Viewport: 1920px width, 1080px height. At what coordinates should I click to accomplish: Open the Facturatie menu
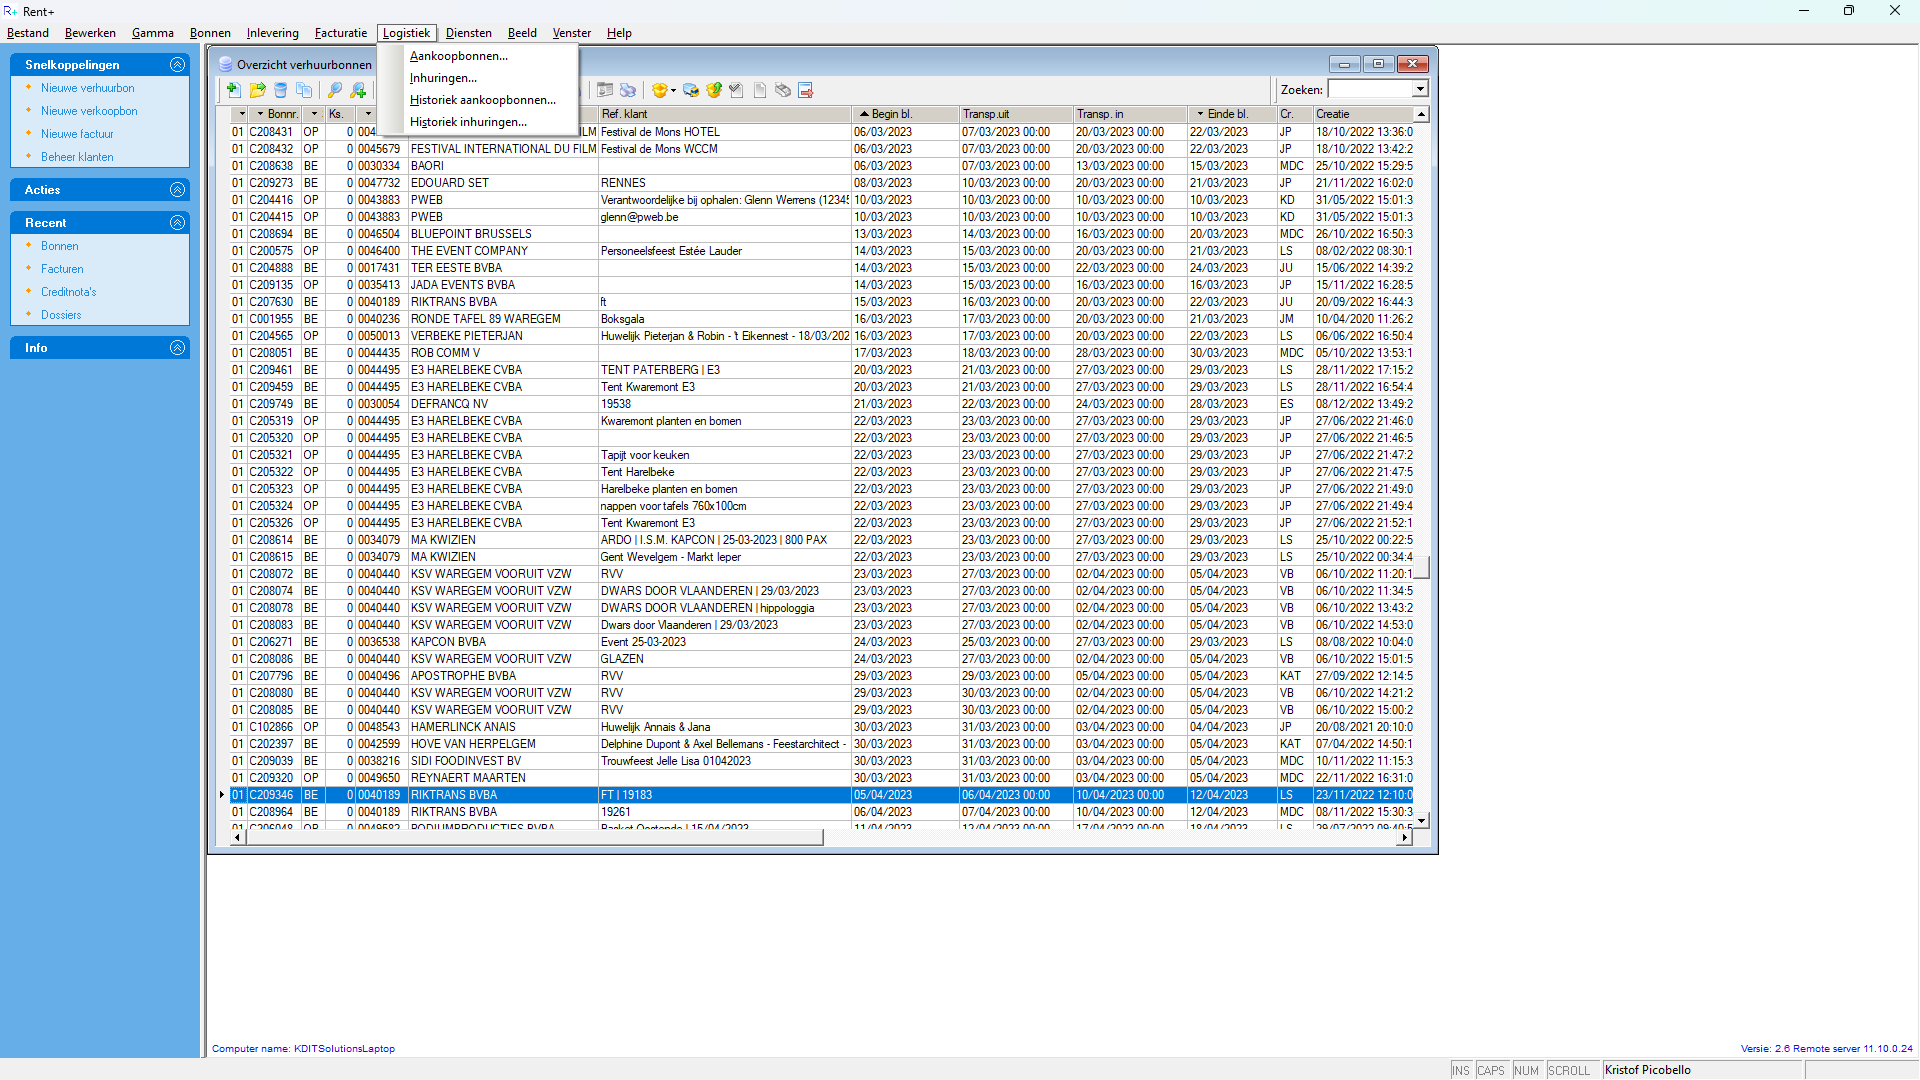[x=340, y=33]
